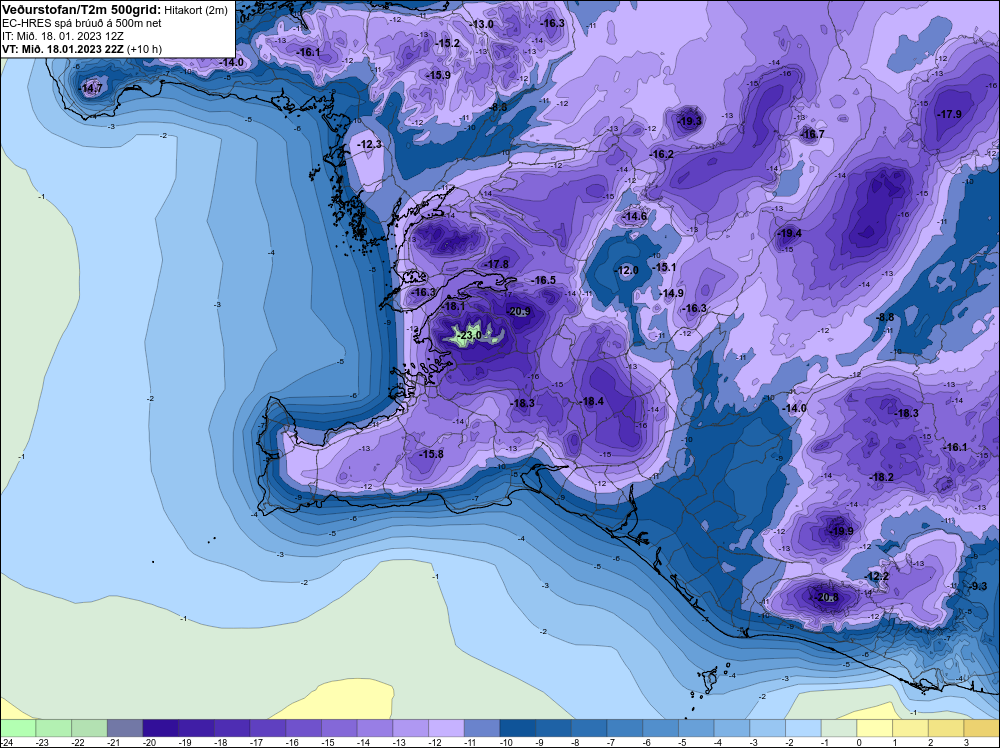
Task: Click the -15.8 temperature label
Action: point(432,454)
